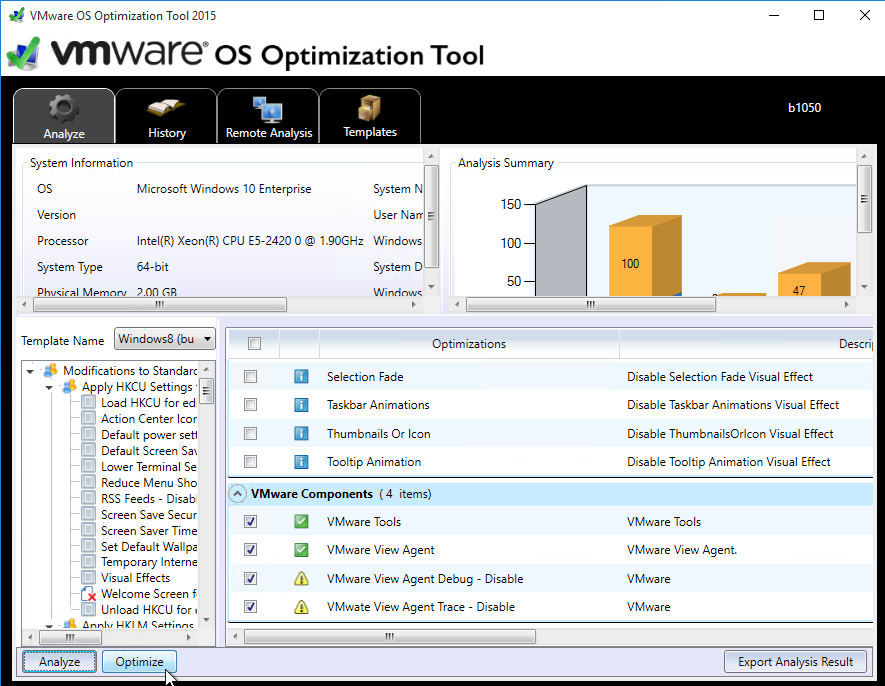Click Analysis Summary vertical scrollbar thumb

(864, 199)
